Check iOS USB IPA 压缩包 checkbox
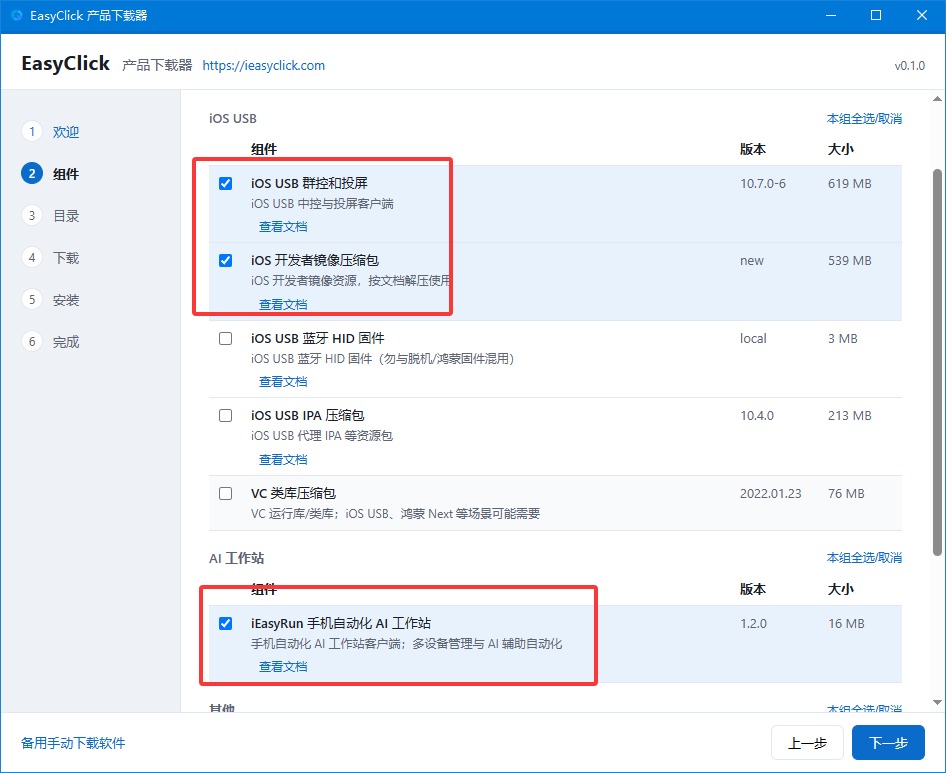 (x=226, y=416)
